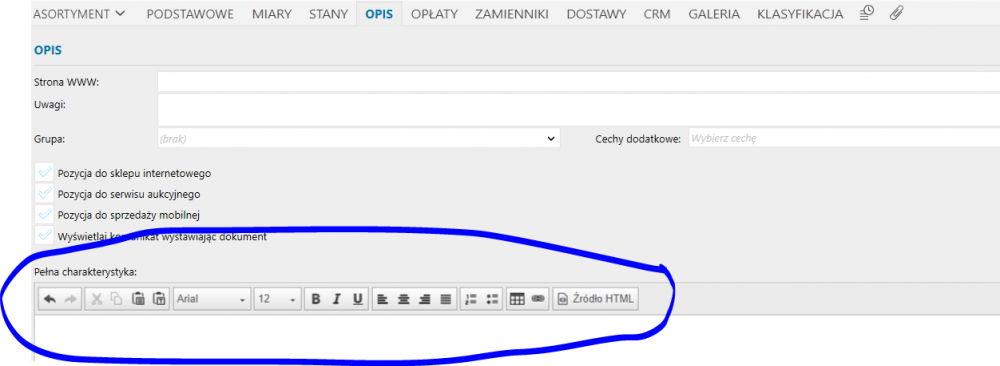Toggle Pozycja do serwisu aukcyjnego checkbox
This screenshot has width=1000, height=366.
click(x=45, y=193)
